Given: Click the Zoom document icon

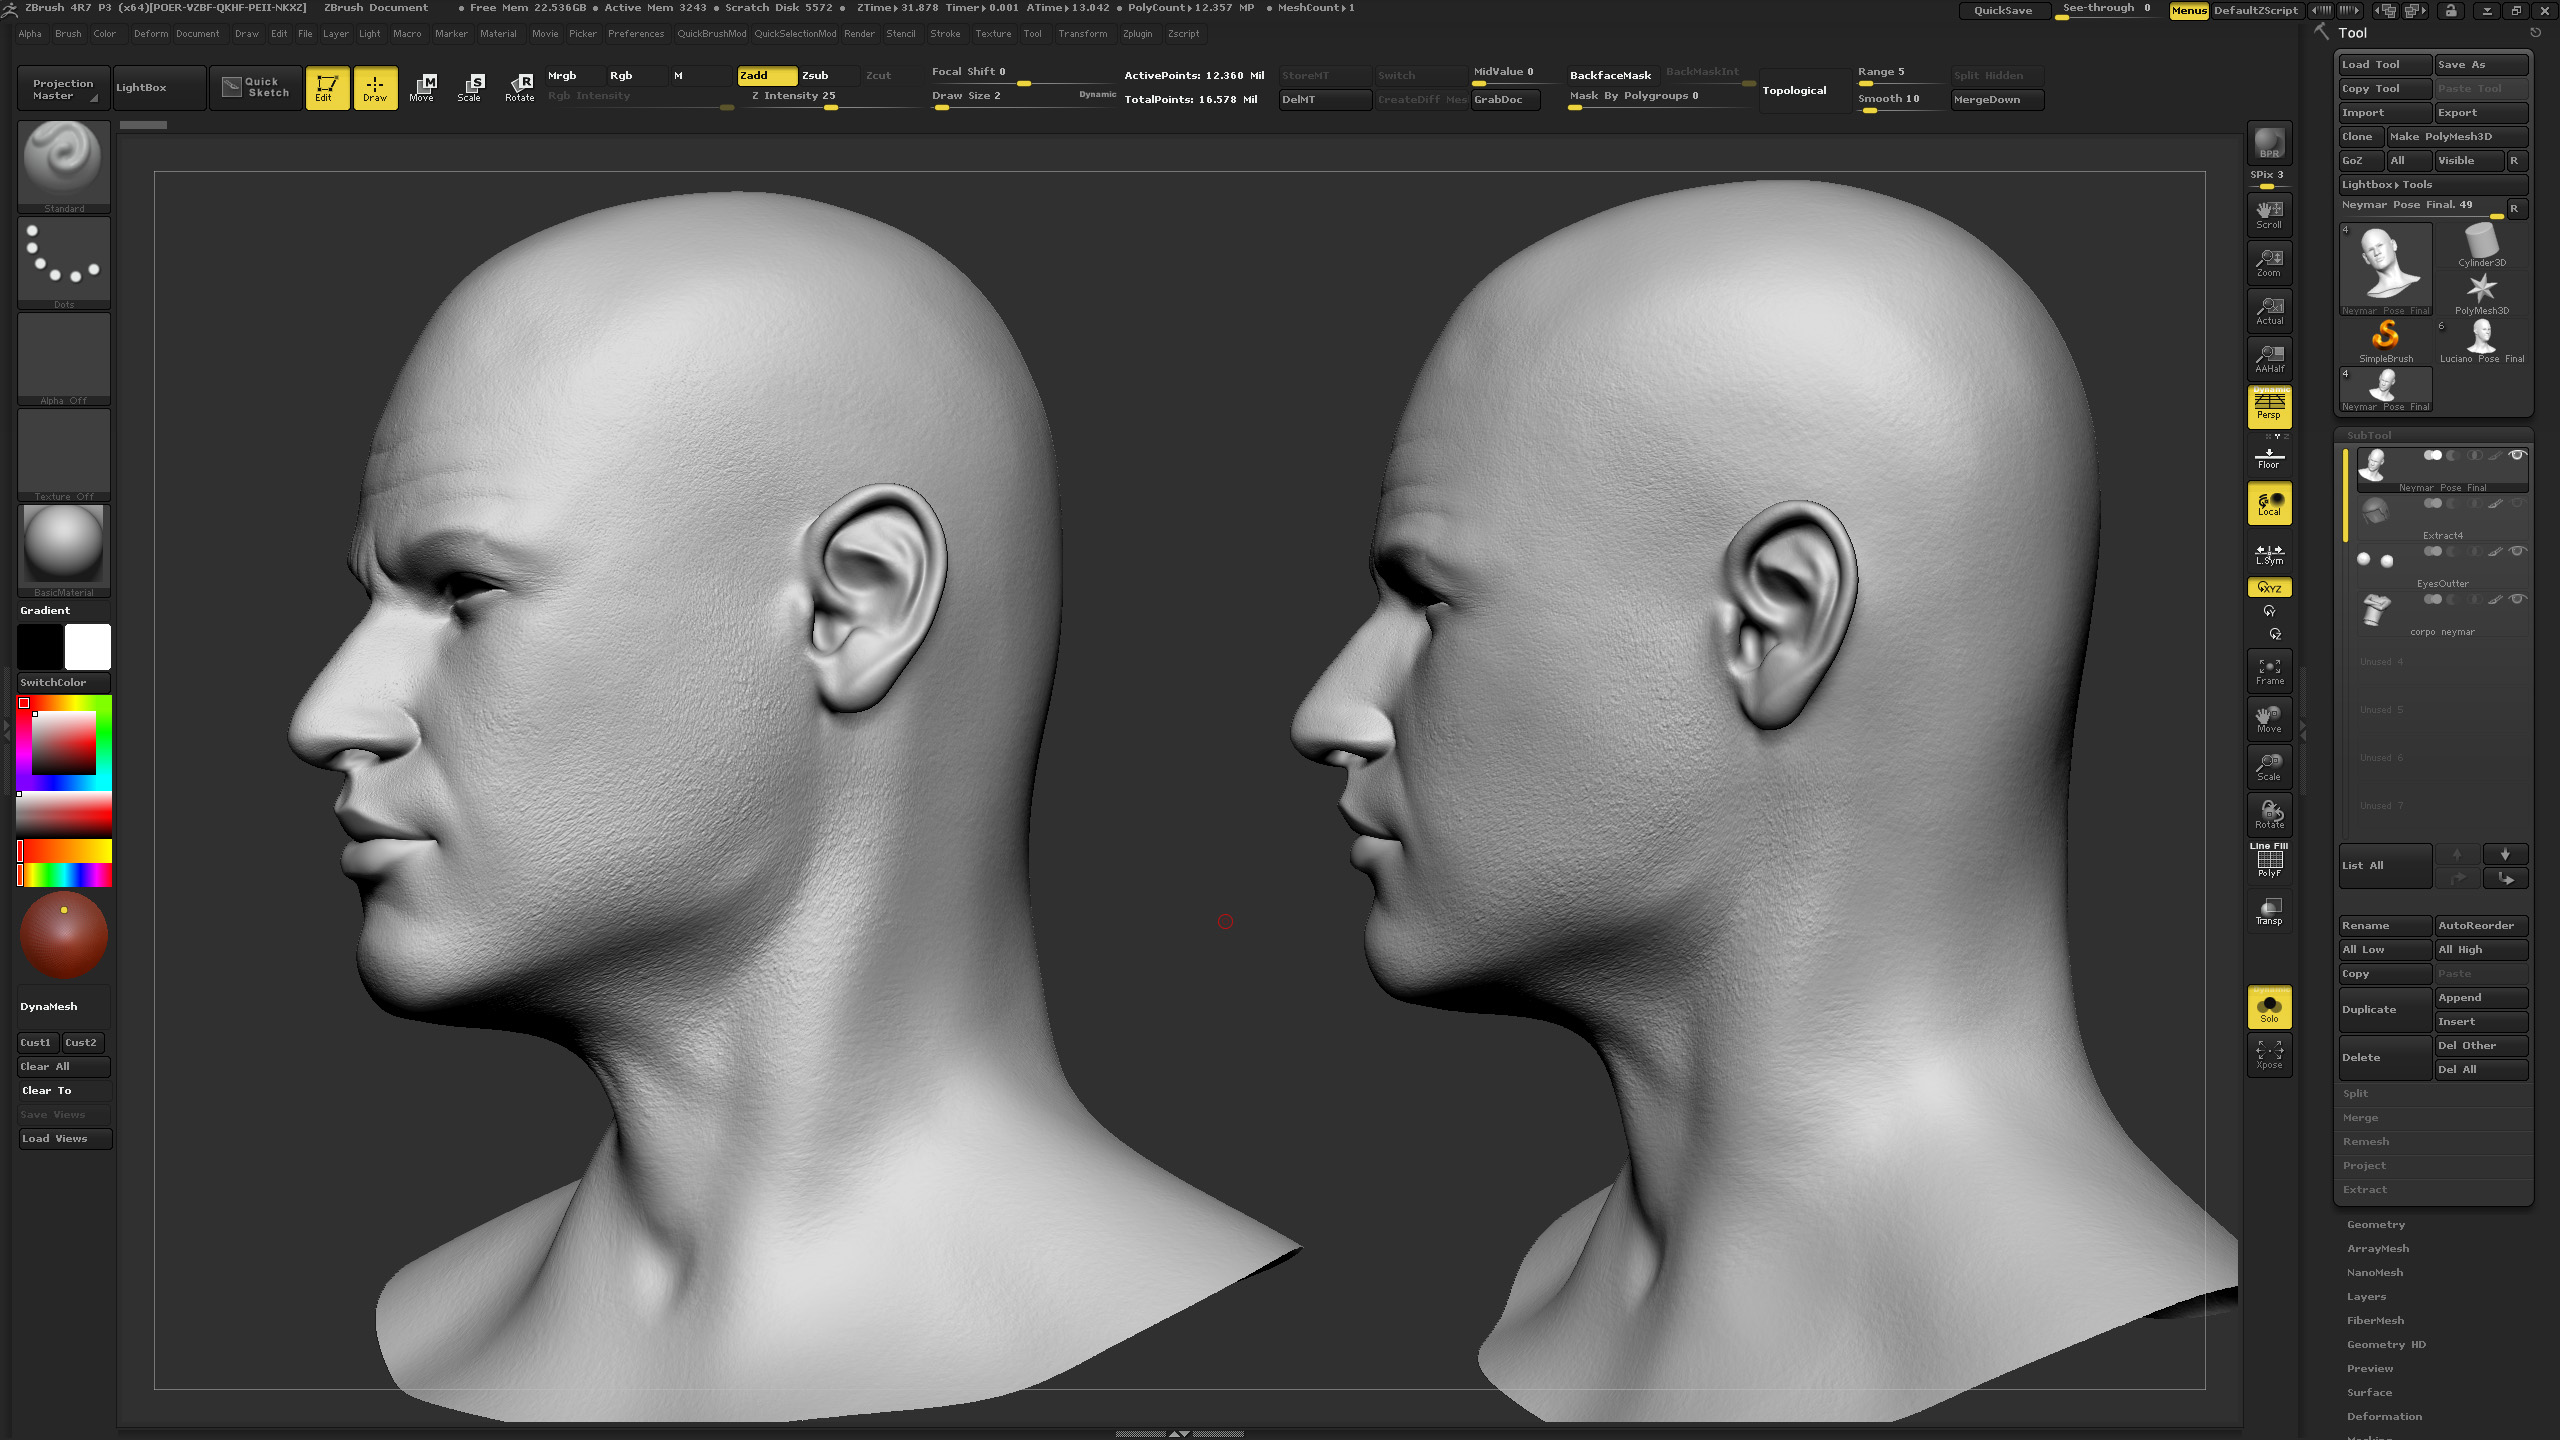Looking at the screenshot, I should coord(2269,262).
